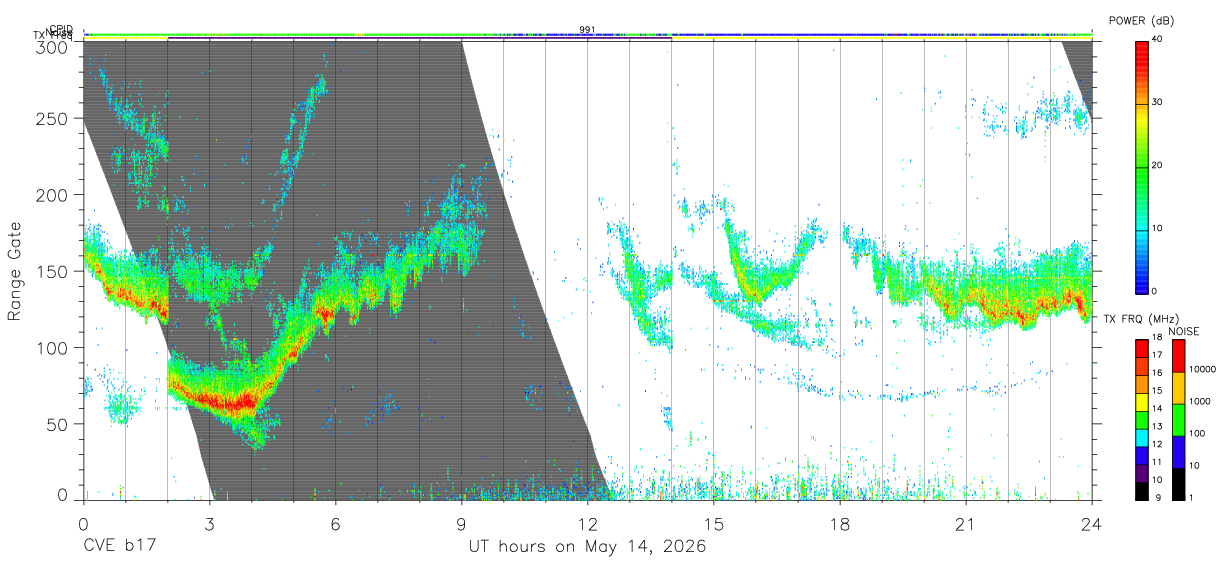Click the 12 tick on UT hours axis
Screen dimensions: 1228x567
click(x=588, y=524)
